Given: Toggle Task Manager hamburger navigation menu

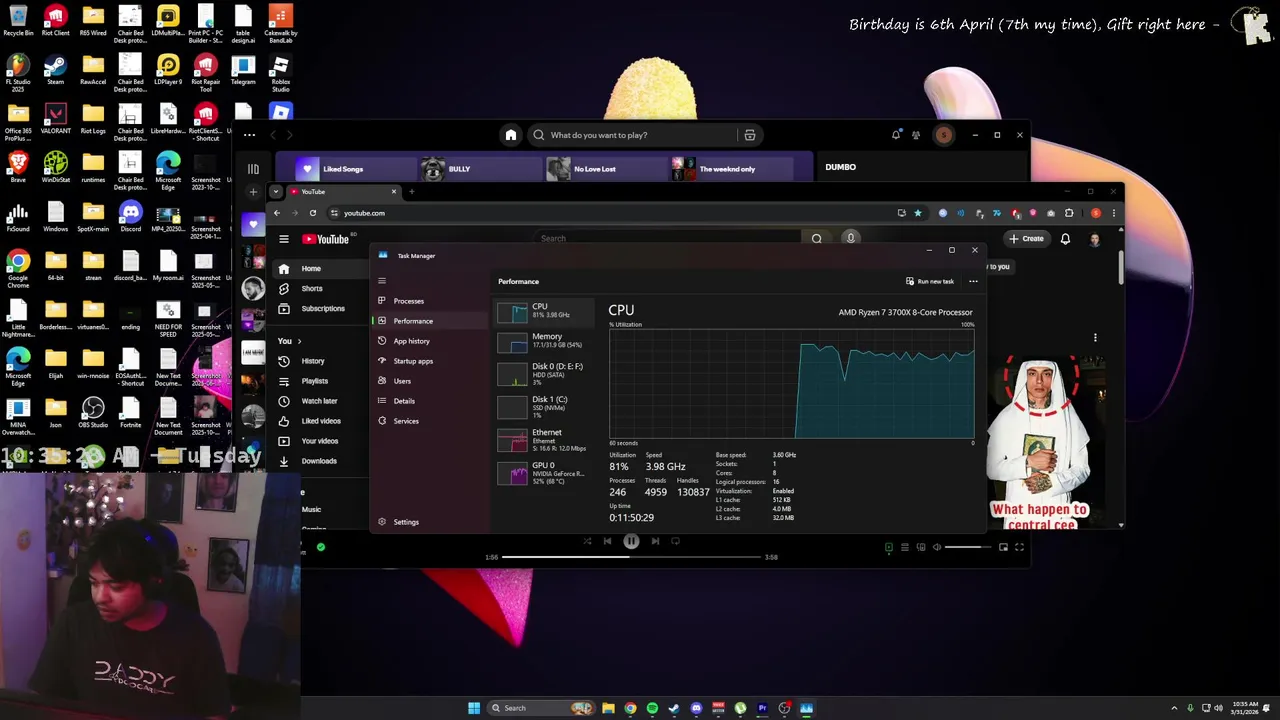Looking at the screenshot, I should point(381,281).
